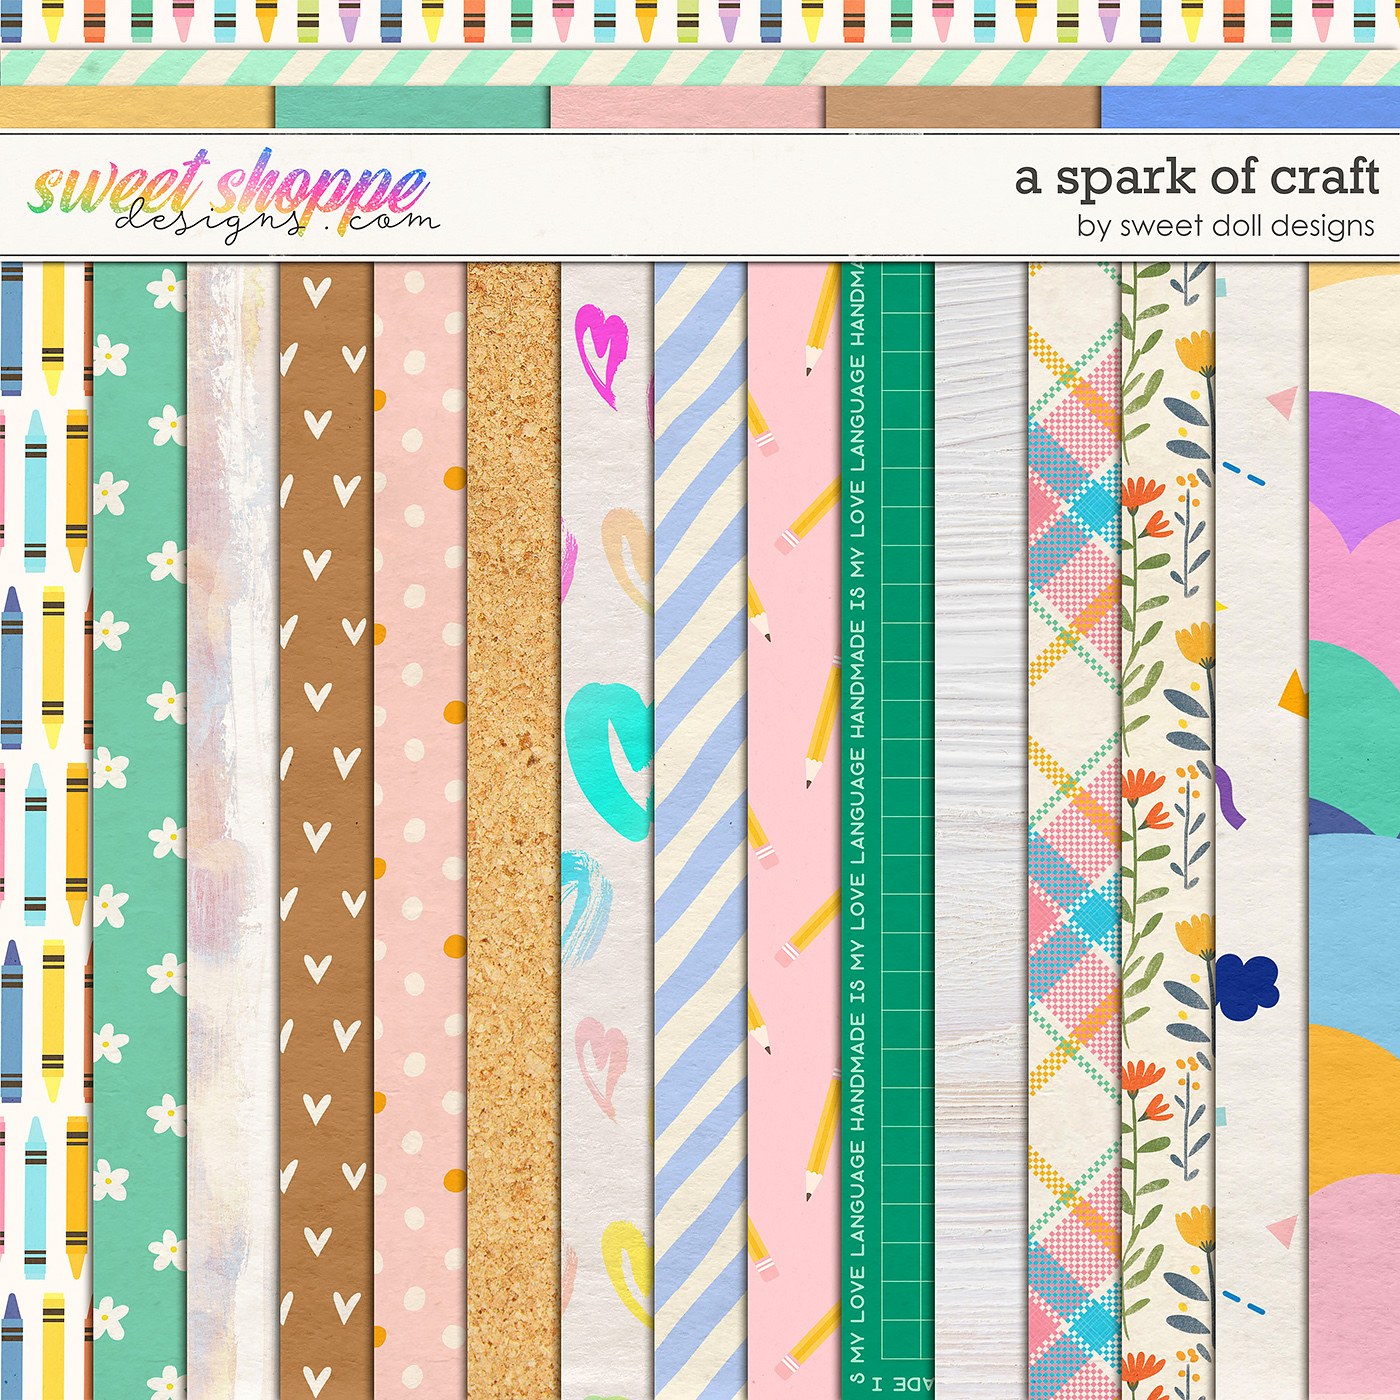Select the blue color swatch
Image resolution: width=1400 pixels, height=1400 pixels.
[1251, 107]
